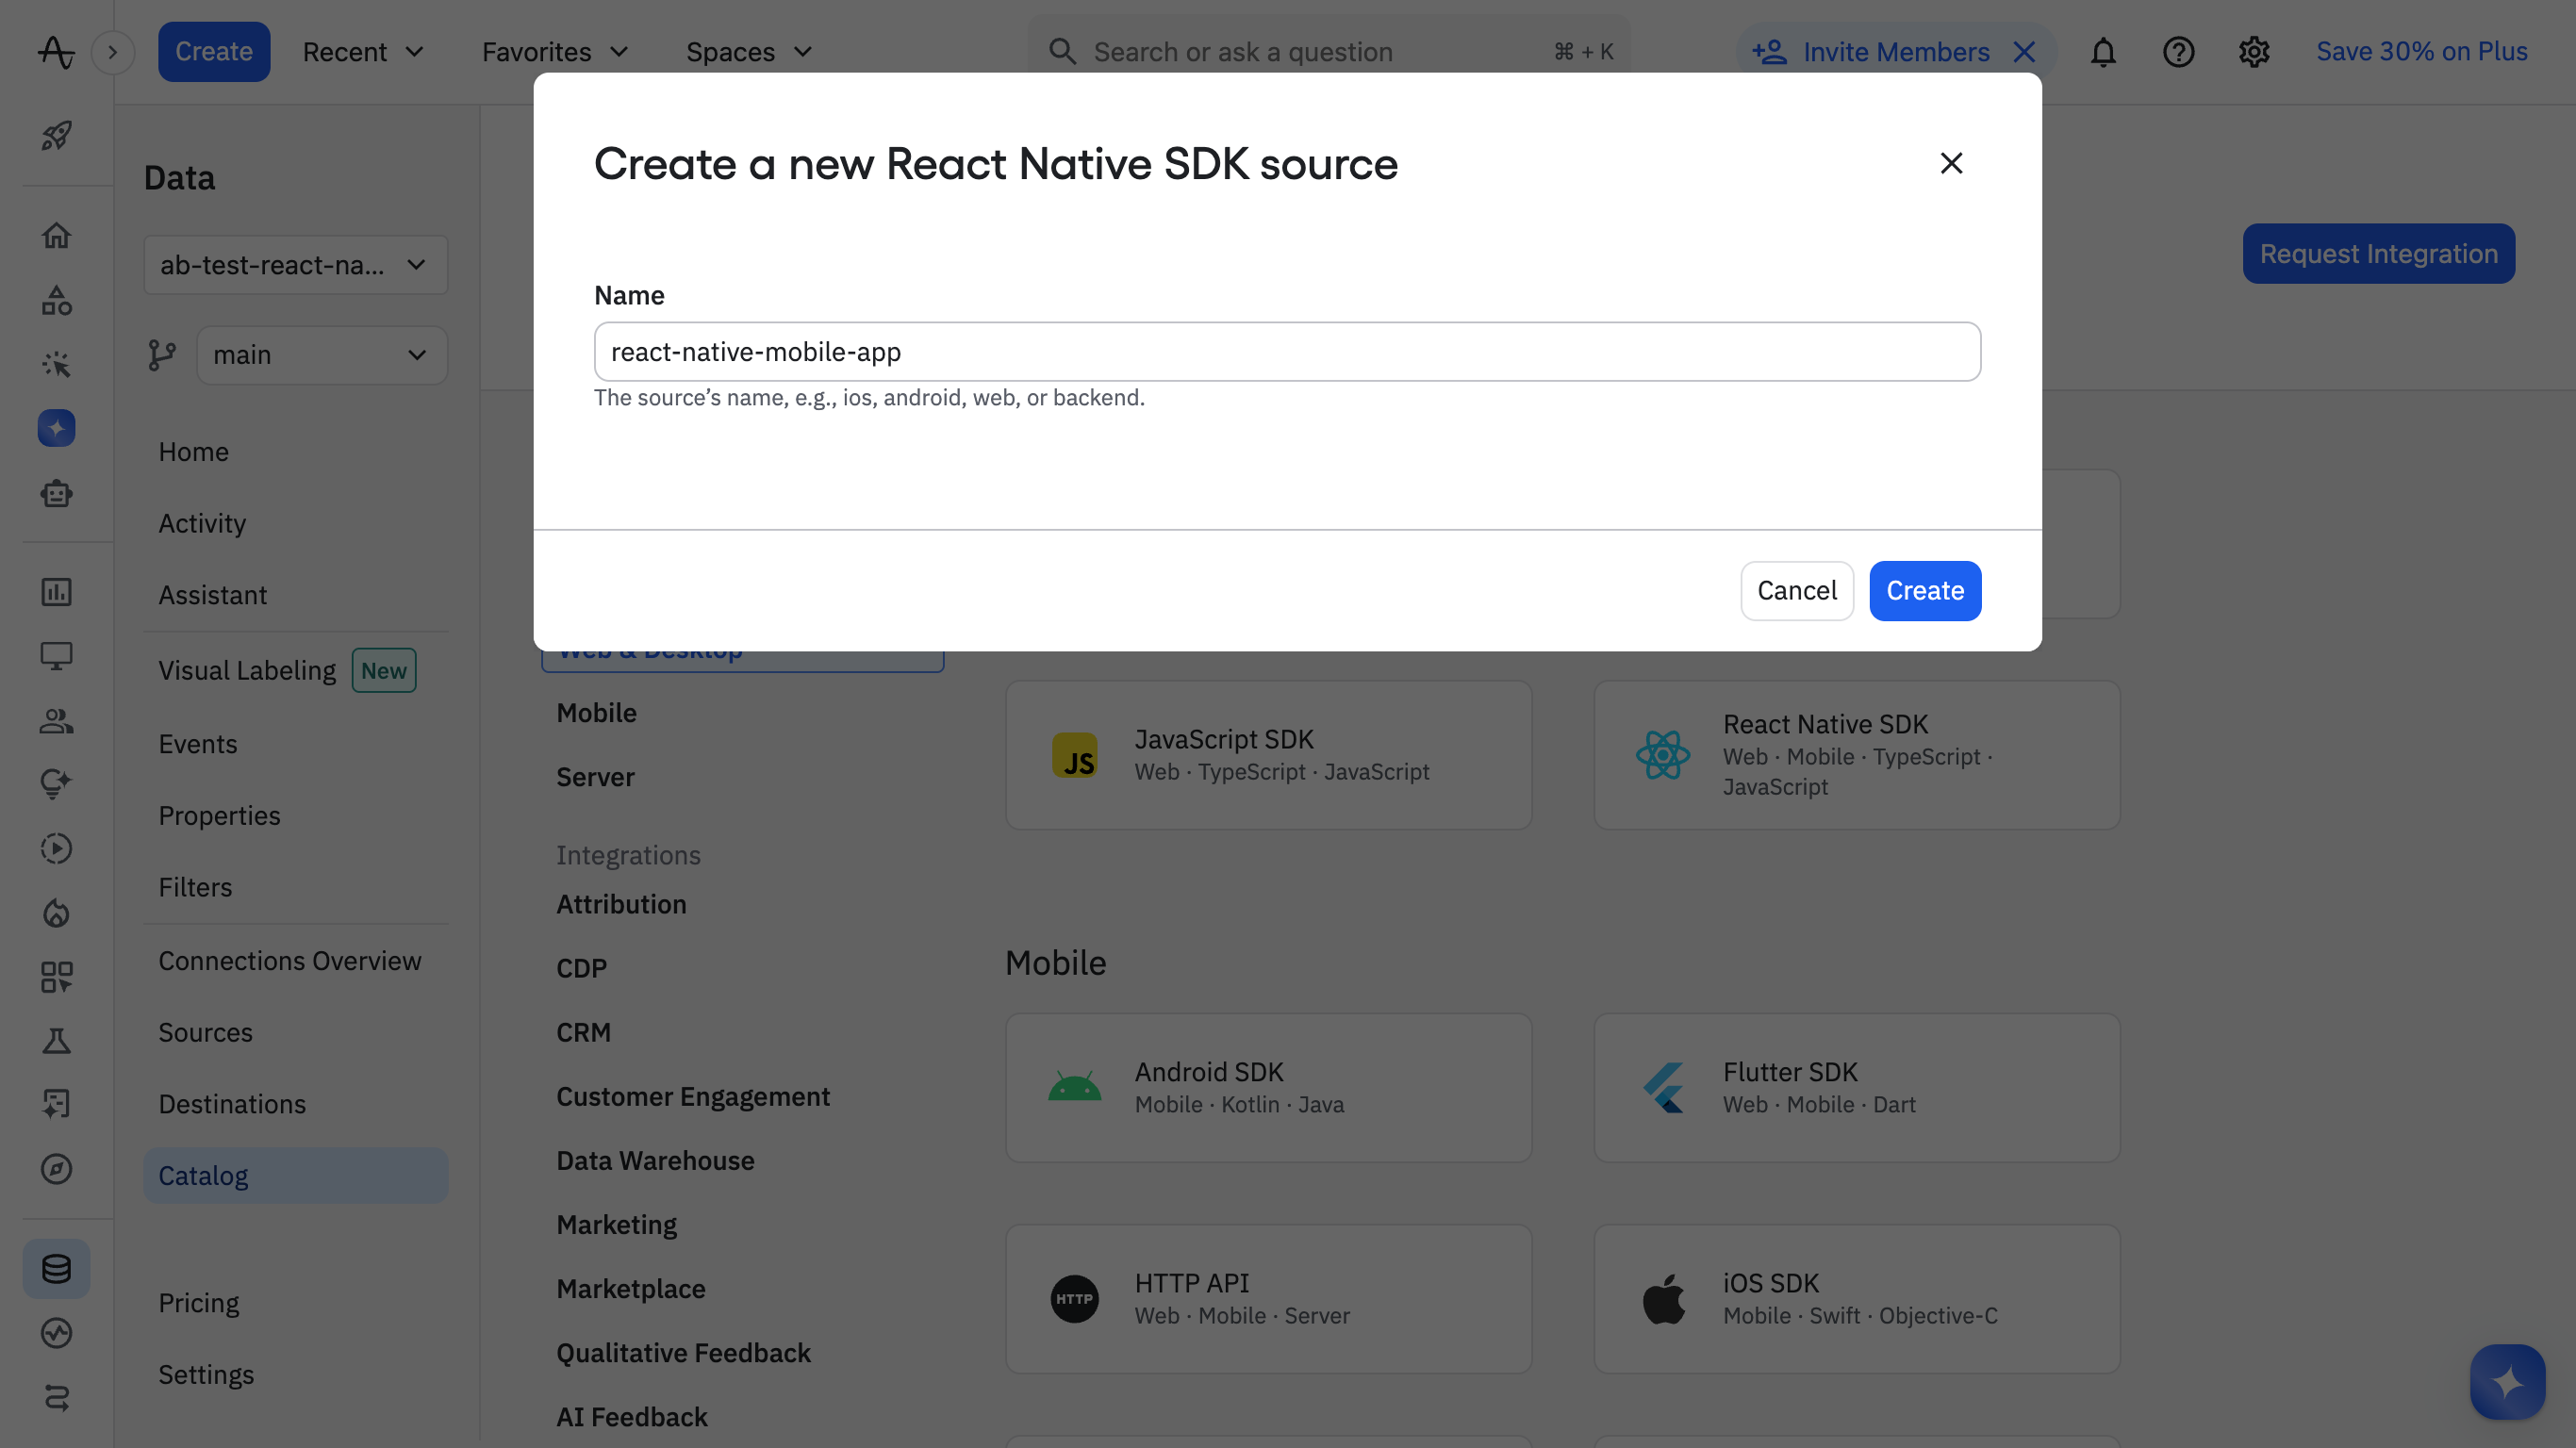This screenshot has height=1448, width=2576.
Task: Open the settings gear in top bar
Action: click(2255, 51)
